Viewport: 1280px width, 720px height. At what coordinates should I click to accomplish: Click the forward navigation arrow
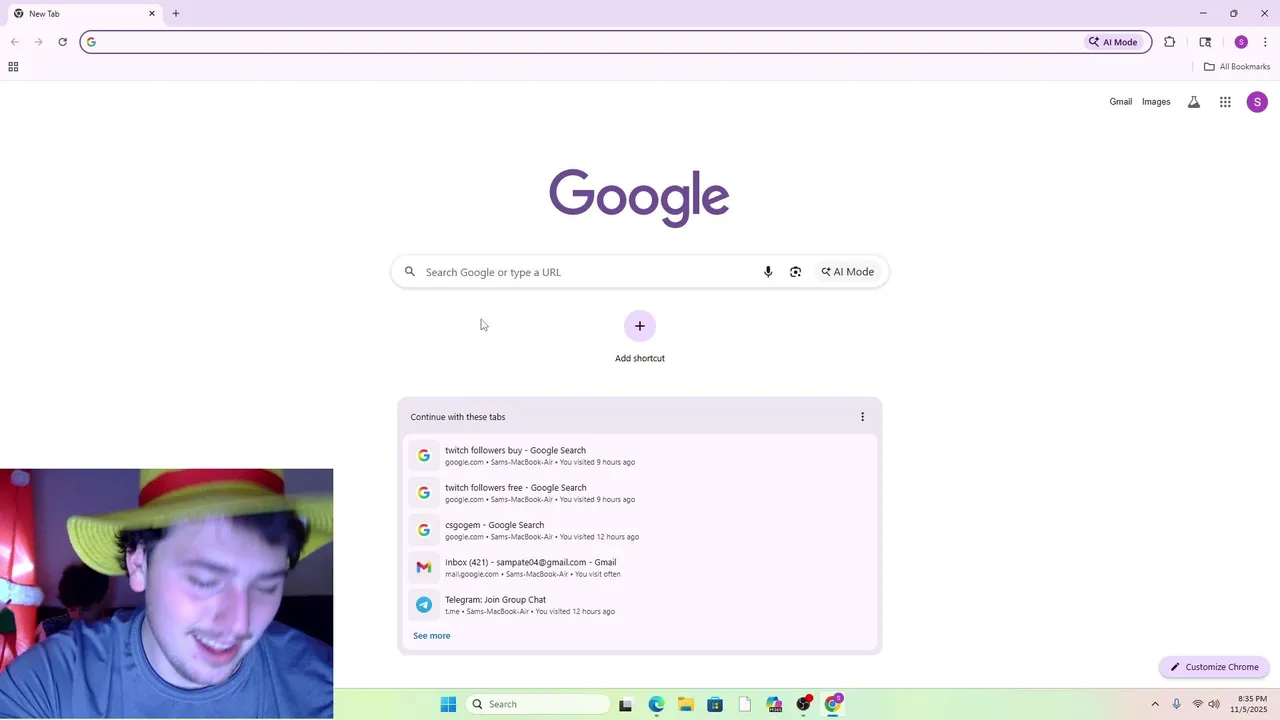tap(38, 42)
